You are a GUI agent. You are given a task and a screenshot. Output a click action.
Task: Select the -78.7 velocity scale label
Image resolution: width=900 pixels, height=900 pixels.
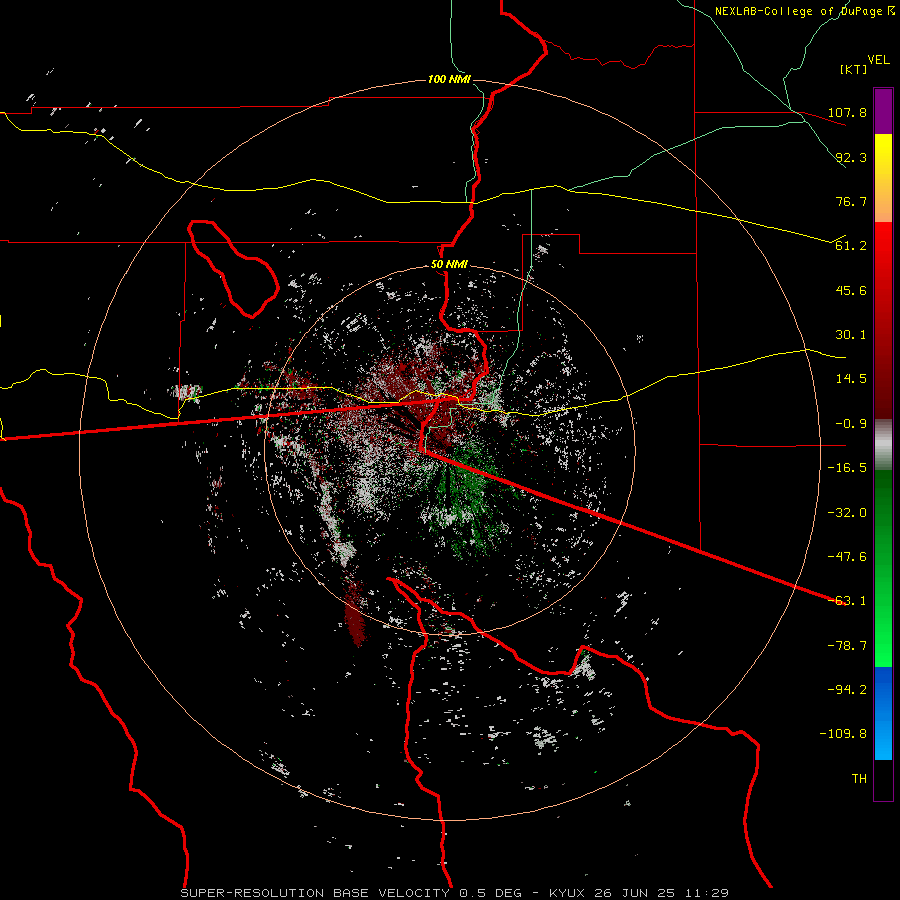[x=847, y=646]
